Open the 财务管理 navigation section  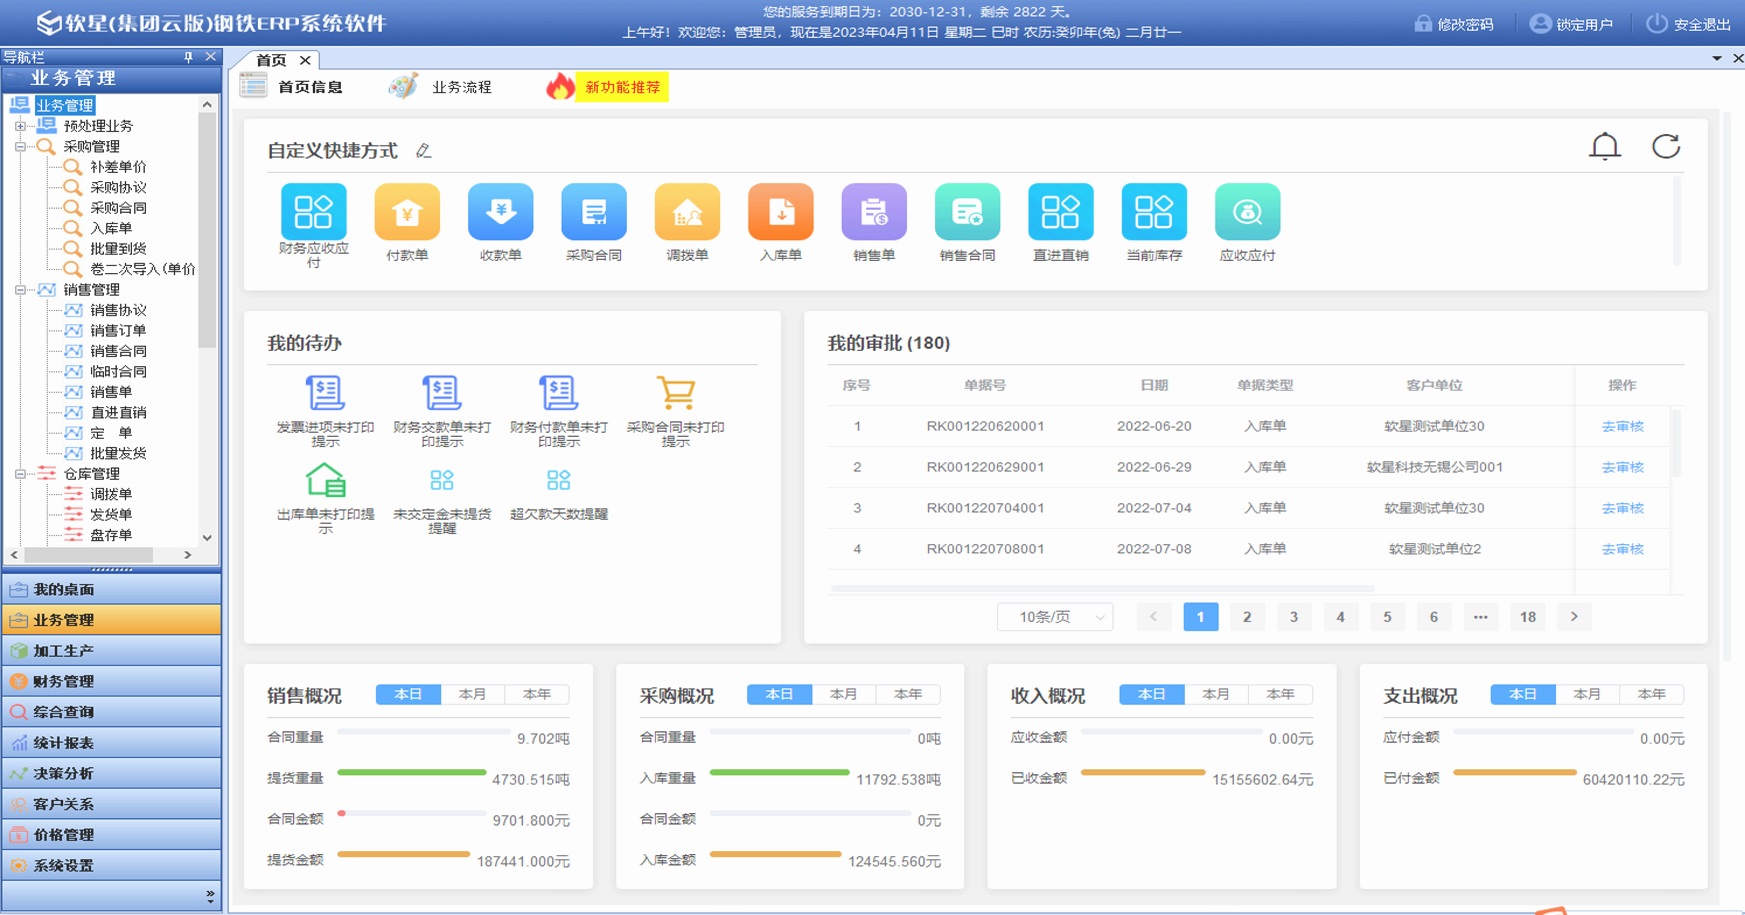(111, 682)
